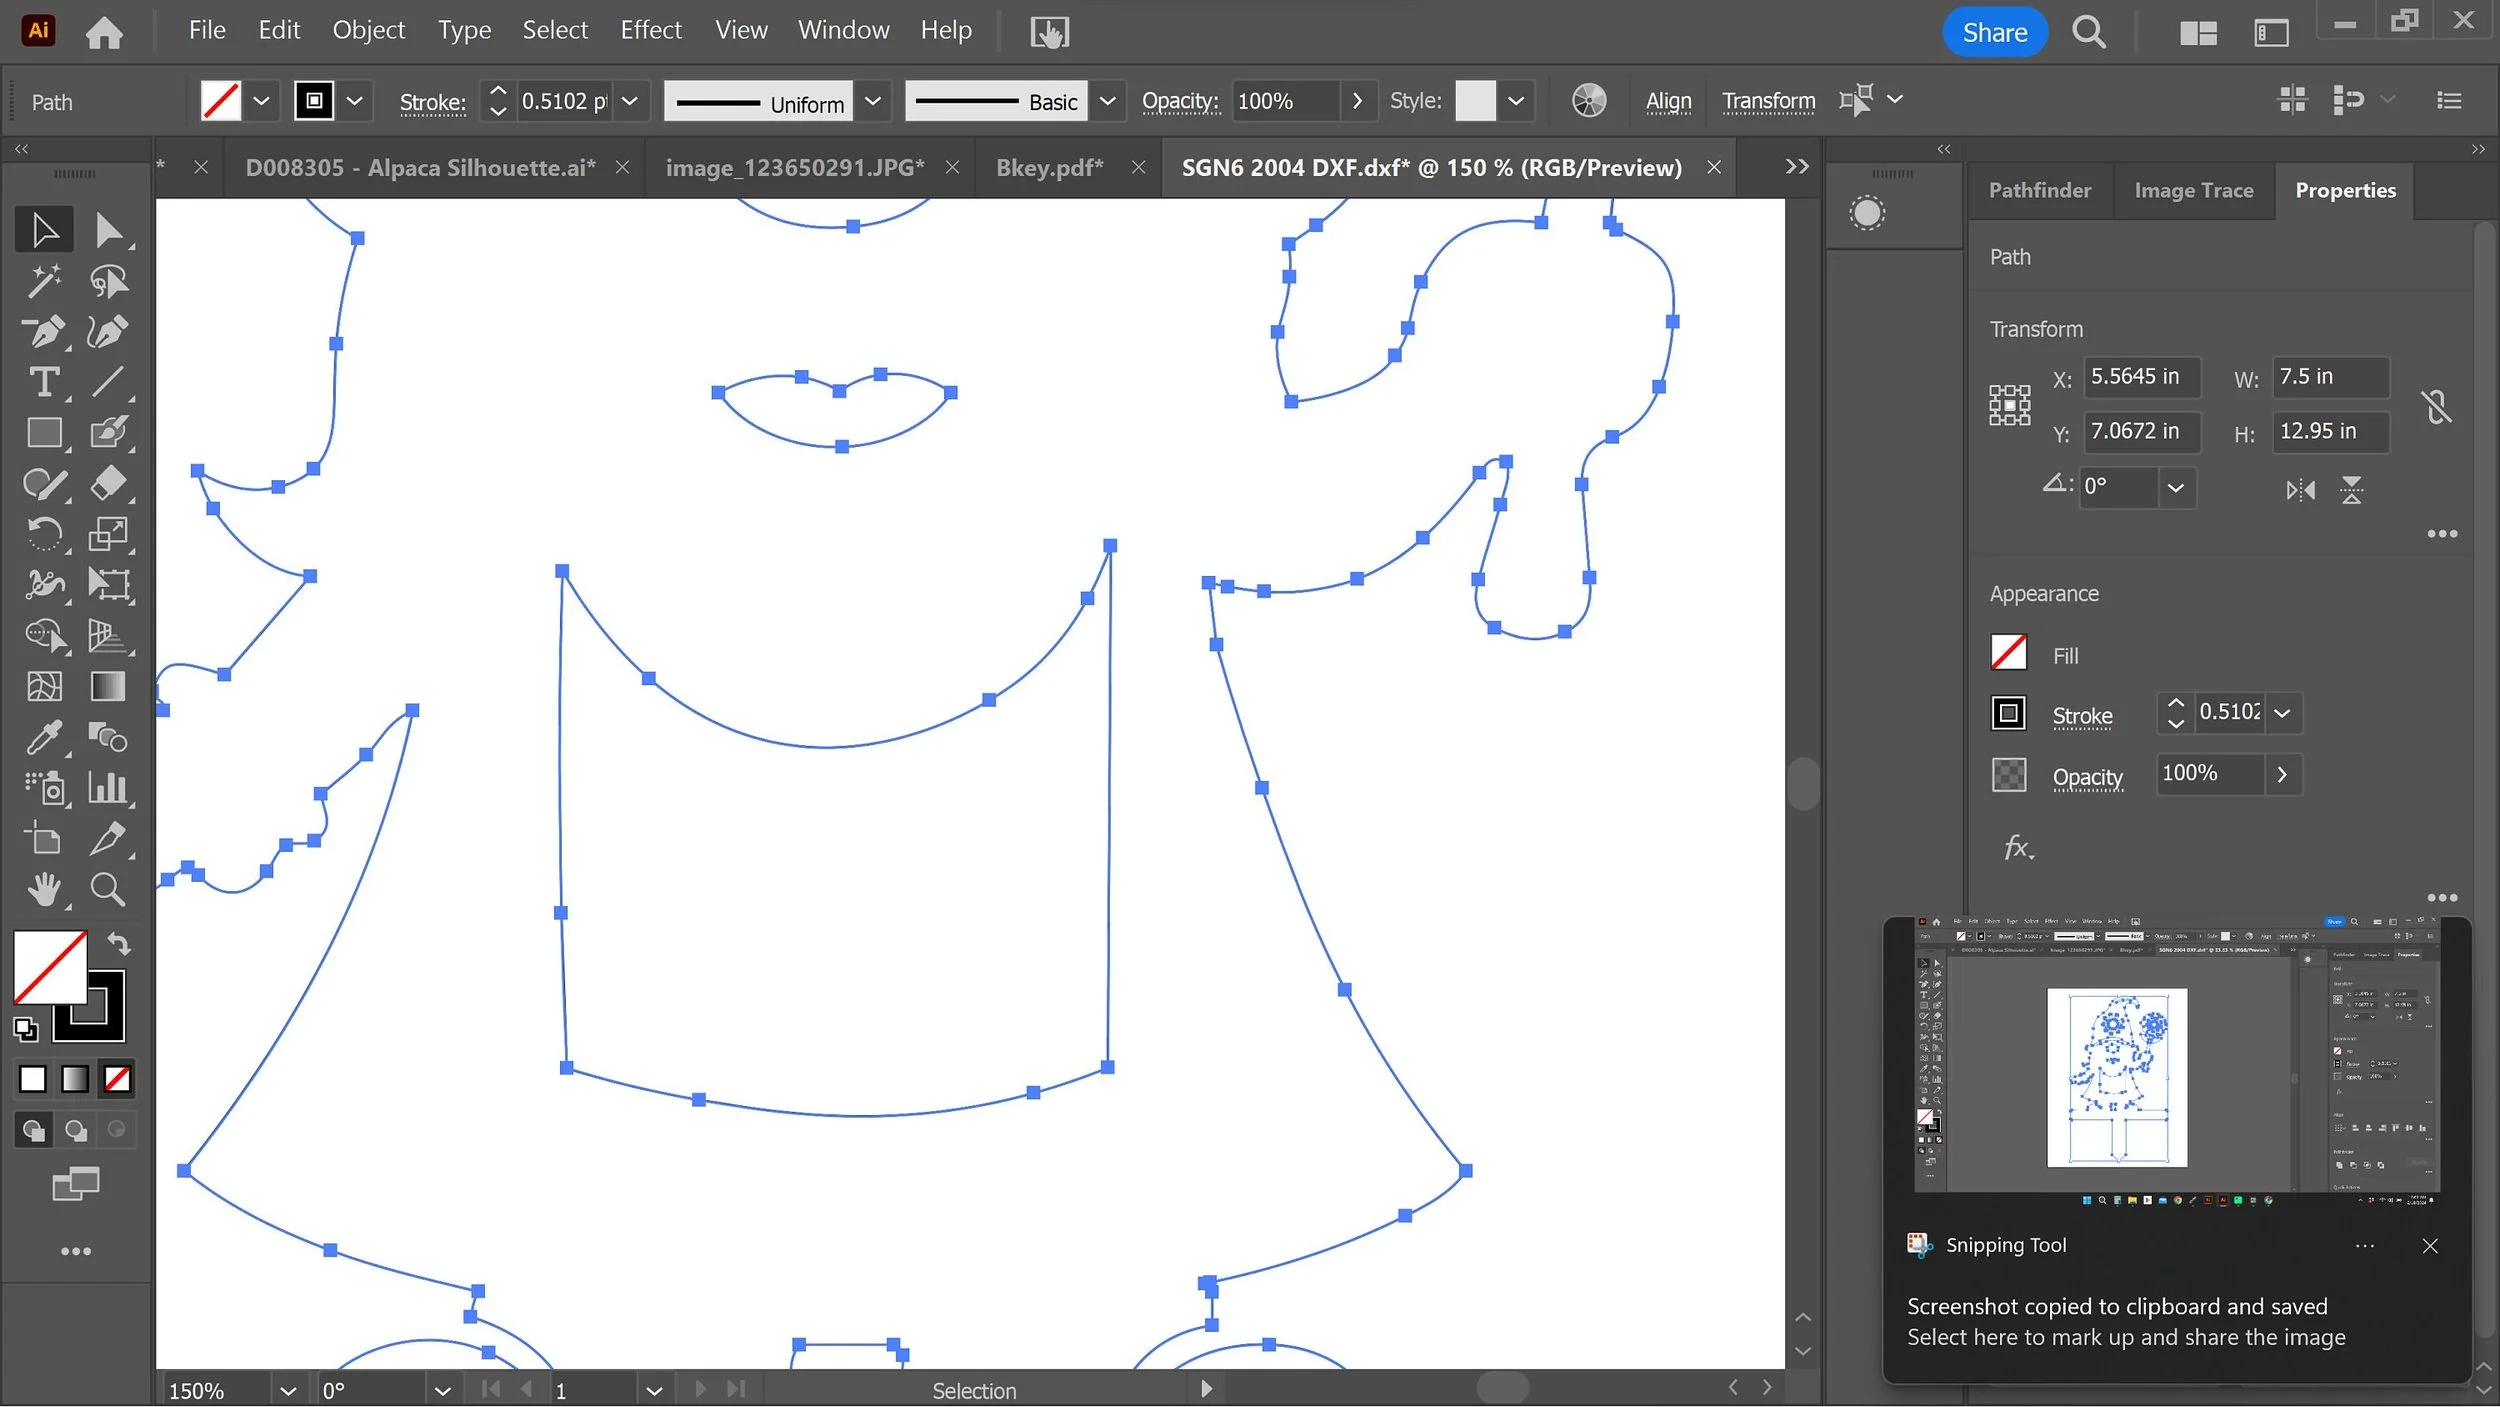Image resolution: width=2500 pixels, height=1407 pixels.
Task: Click the Recolor Artwork icon
Action: point(1588,101)
